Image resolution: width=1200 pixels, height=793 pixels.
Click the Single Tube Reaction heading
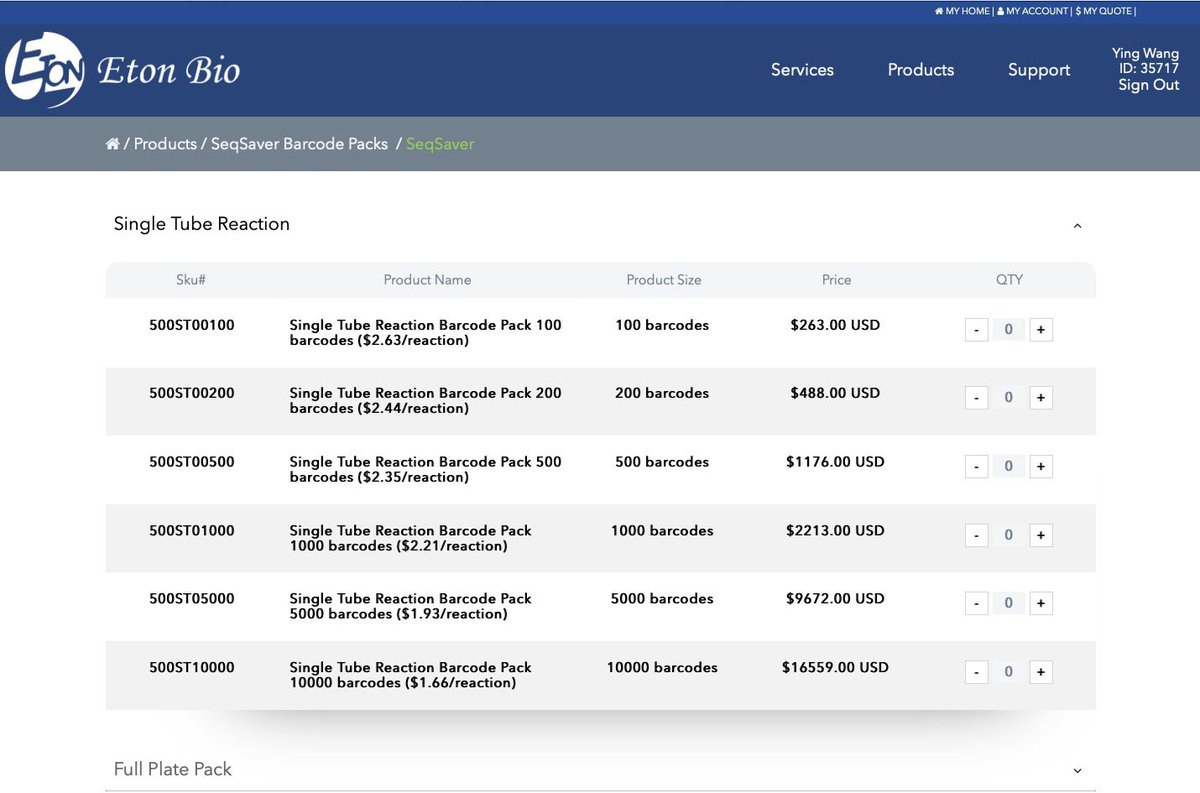click(x=202, y=224)
